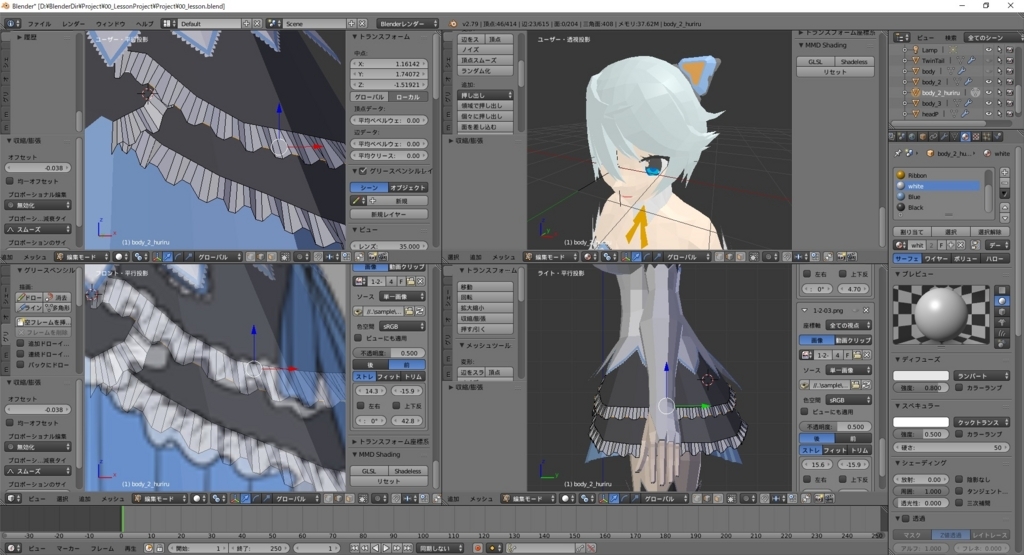Click the 選択解除 deselect button

(x=990, y=232)
